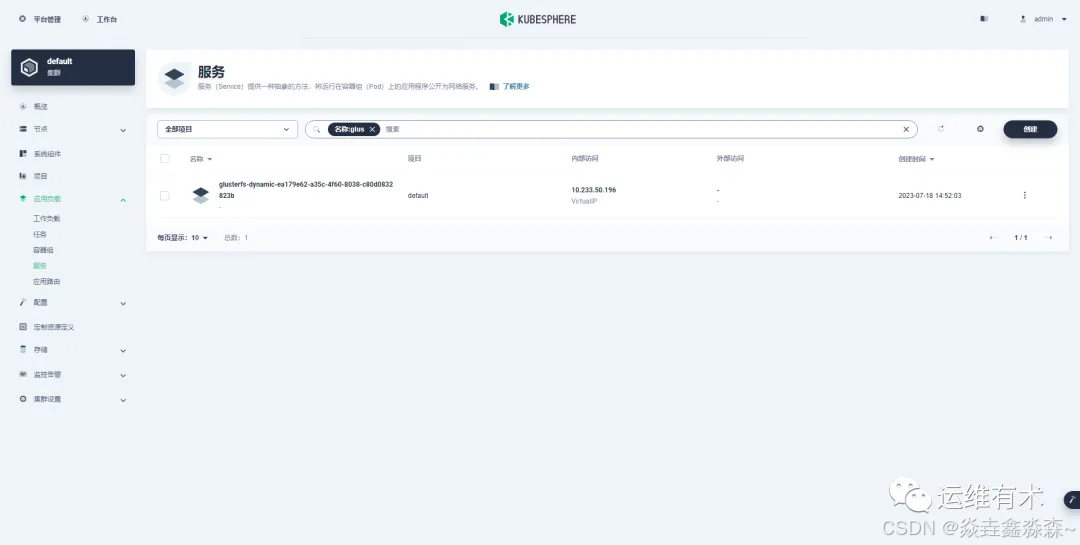The width and height of the screenshot is (1080, 545).
Task: Open the row's three-dot actions menu
Action: point(1024,196)
